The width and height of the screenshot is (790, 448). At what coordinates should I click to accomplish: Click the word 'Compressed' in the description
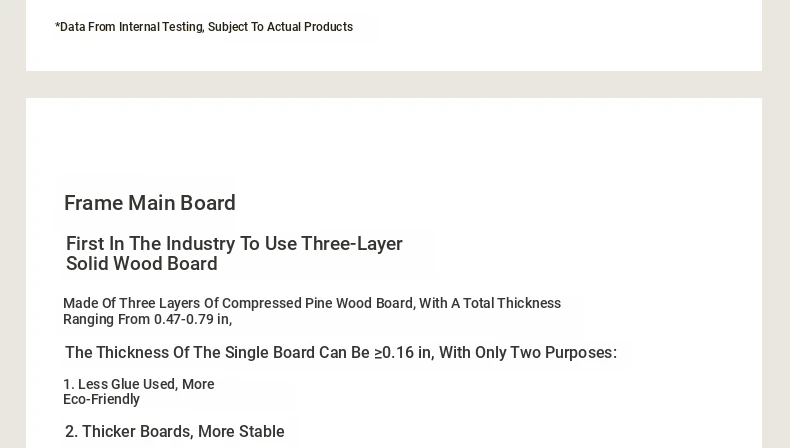point(261,303)
